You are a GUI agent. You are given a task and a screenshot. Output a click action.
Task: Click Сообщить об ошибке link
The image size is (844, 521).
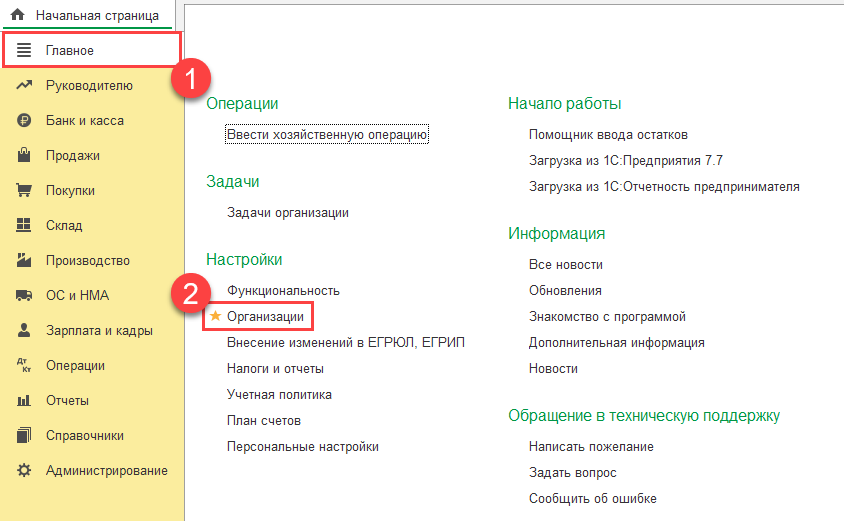pos(592,499)
